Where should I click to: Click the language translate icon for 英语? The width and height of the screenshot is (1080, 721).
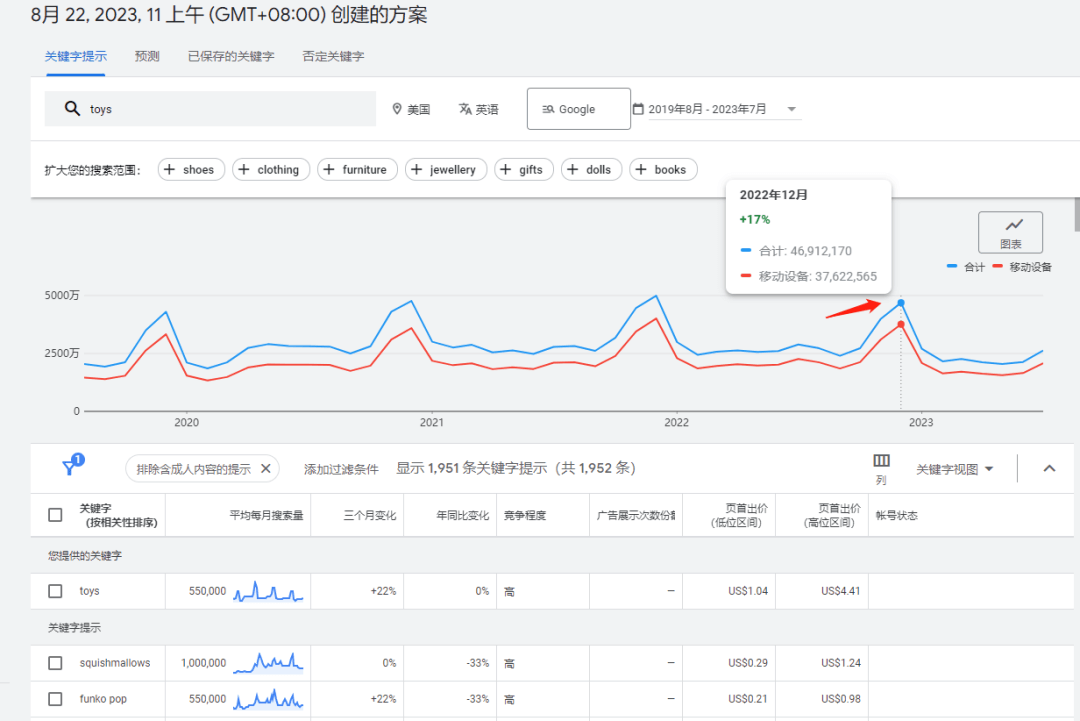click(465, 109)
